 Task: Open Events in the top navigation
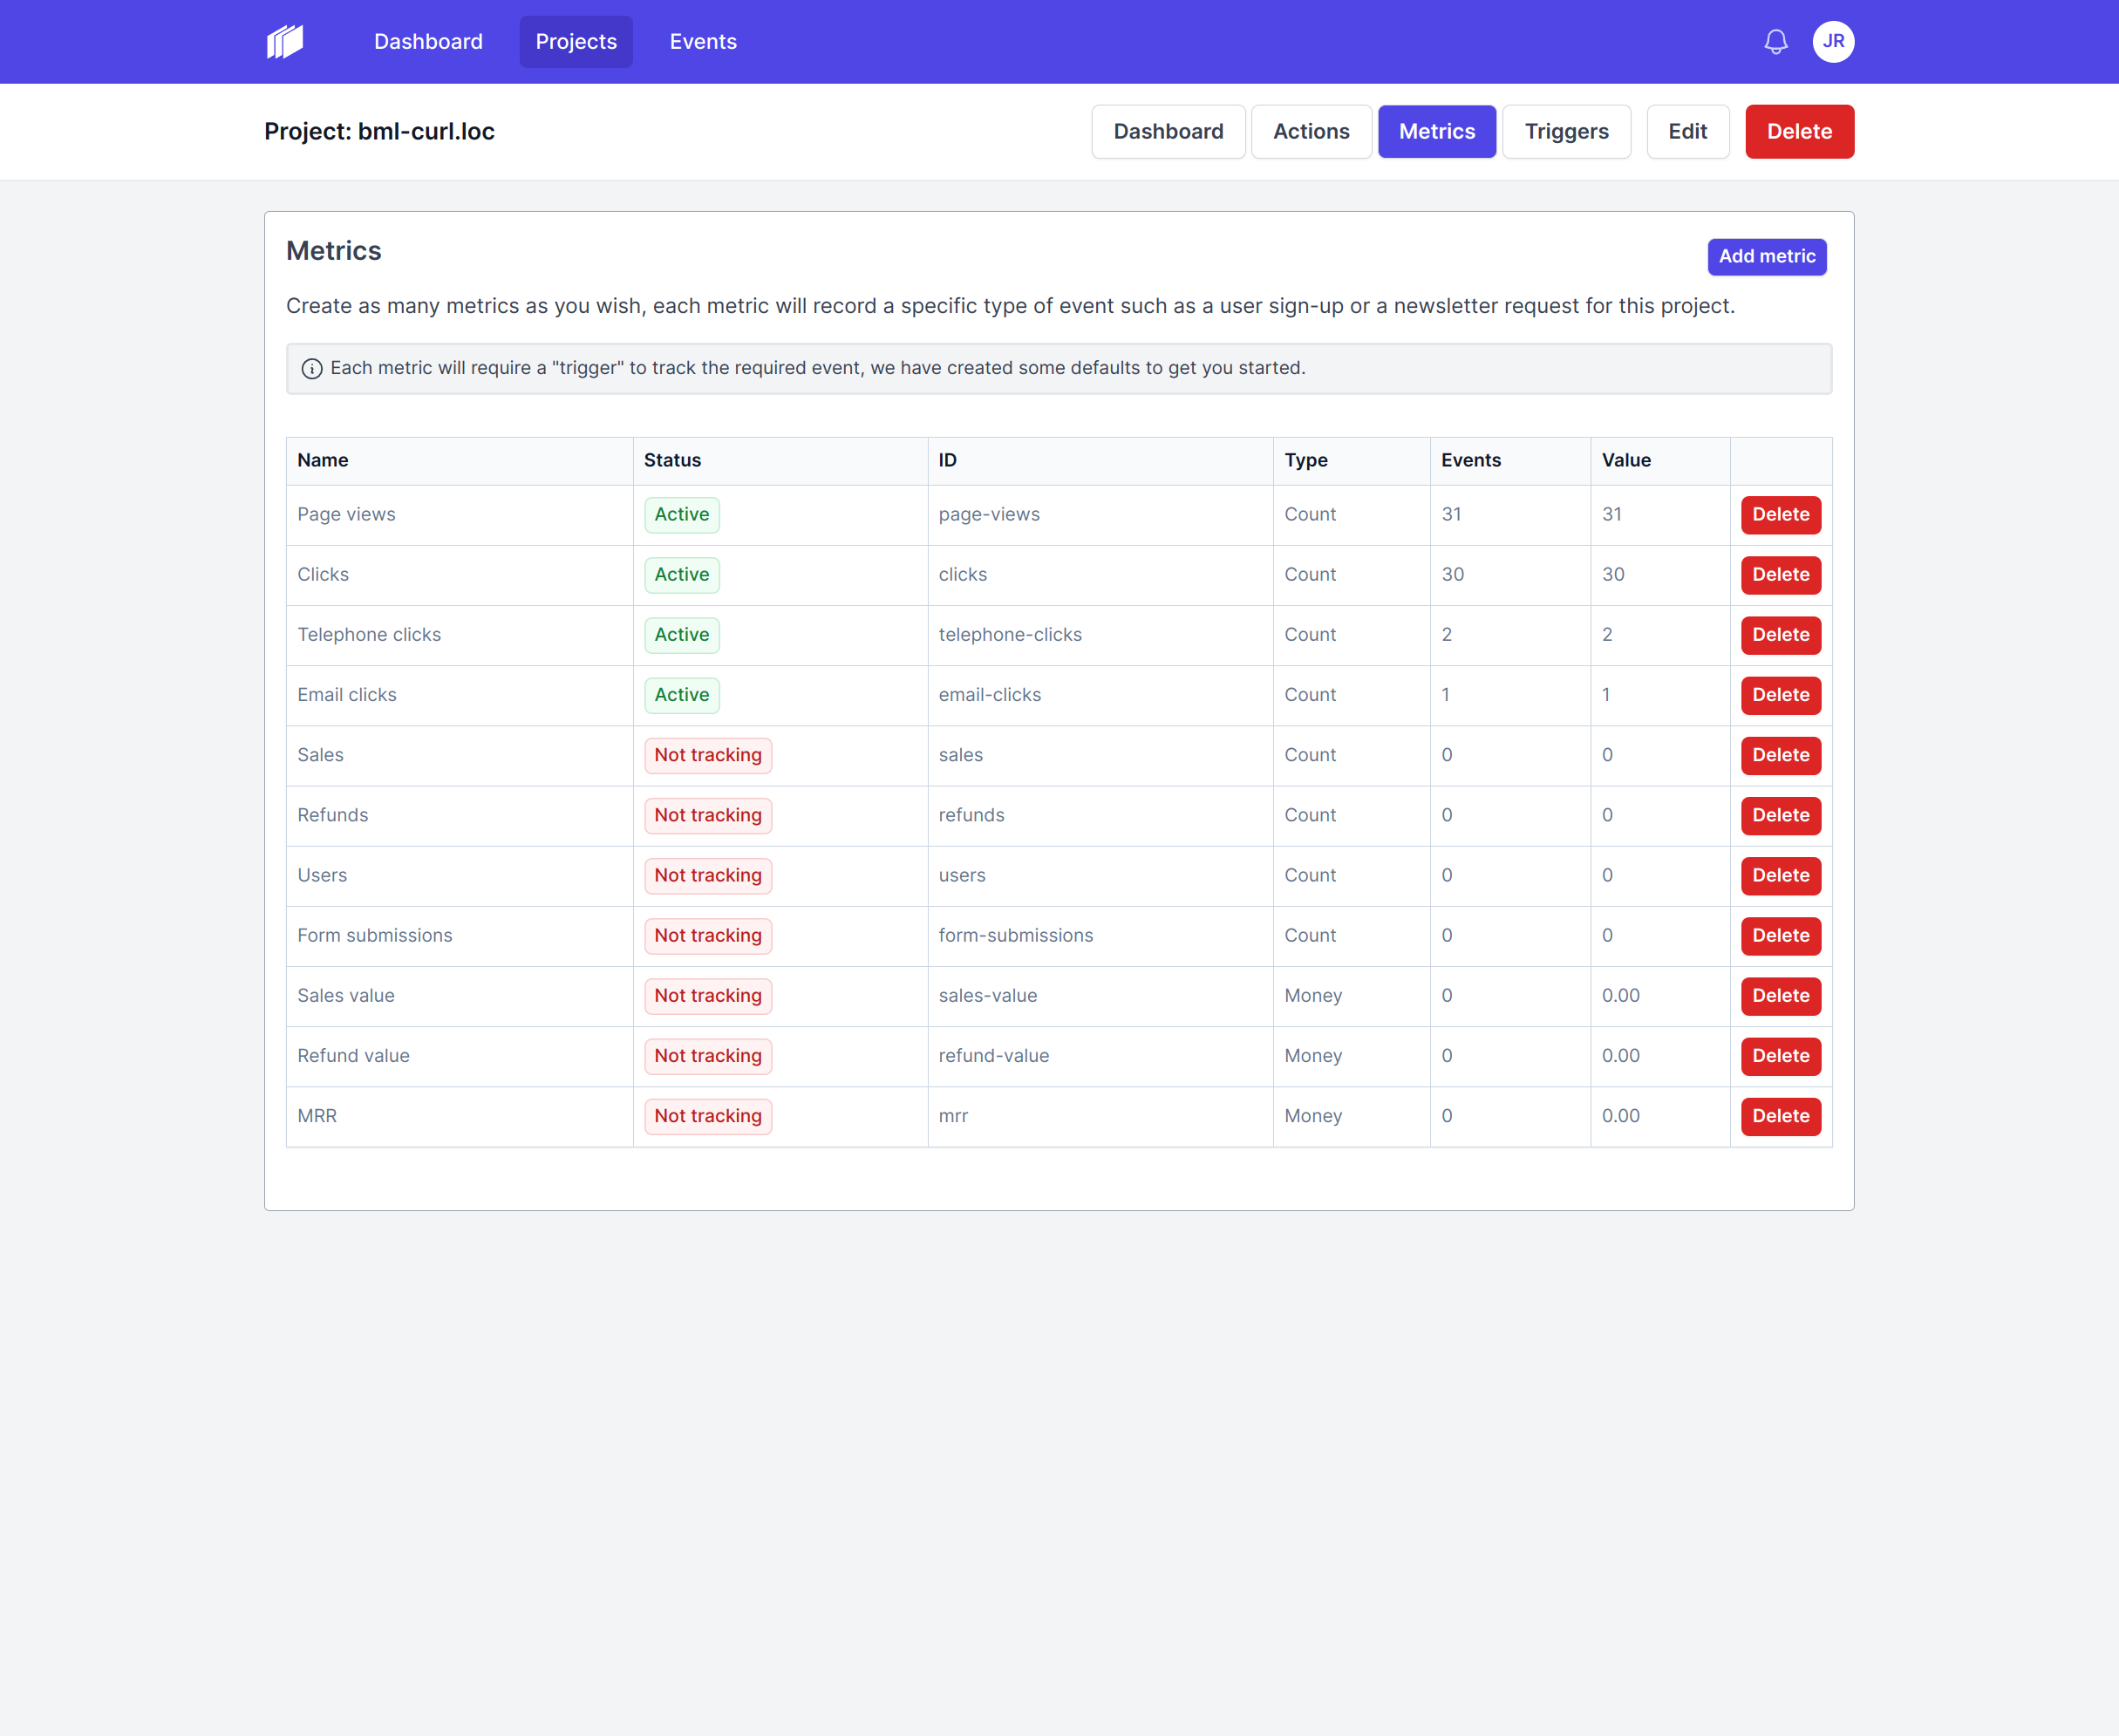pyautogui.click(x=703, y=42)
